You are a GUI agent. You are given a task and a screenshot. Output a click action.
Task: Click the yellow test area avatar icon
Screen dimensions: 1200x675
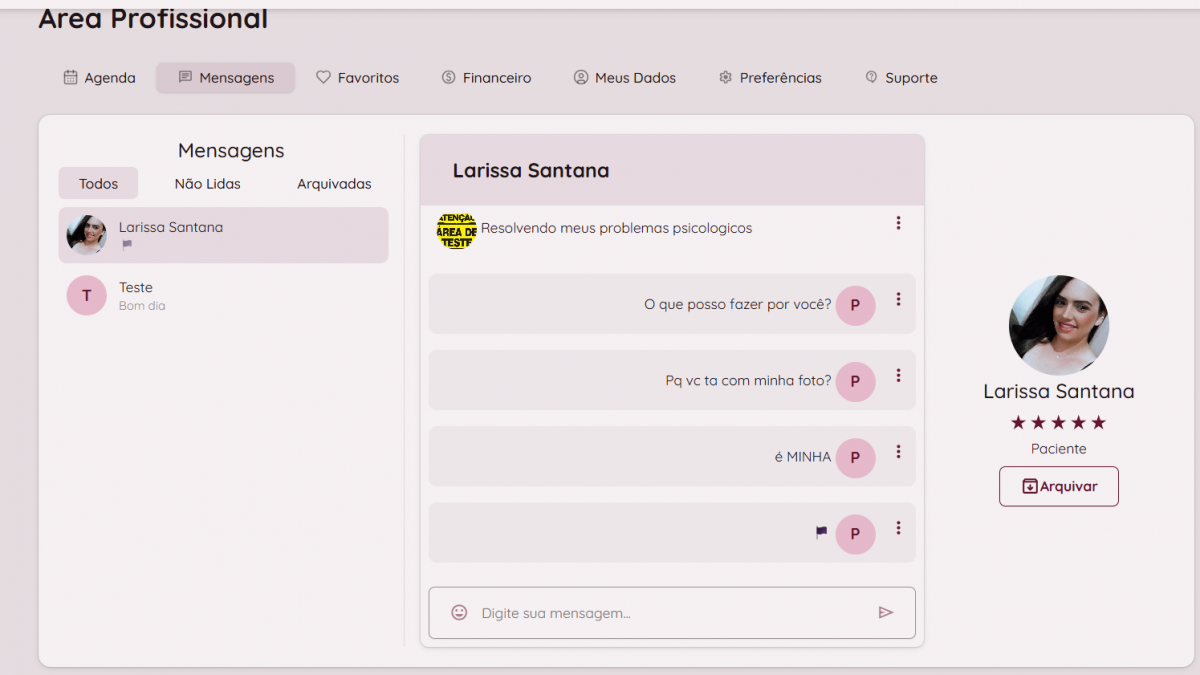tap(457, 230)
